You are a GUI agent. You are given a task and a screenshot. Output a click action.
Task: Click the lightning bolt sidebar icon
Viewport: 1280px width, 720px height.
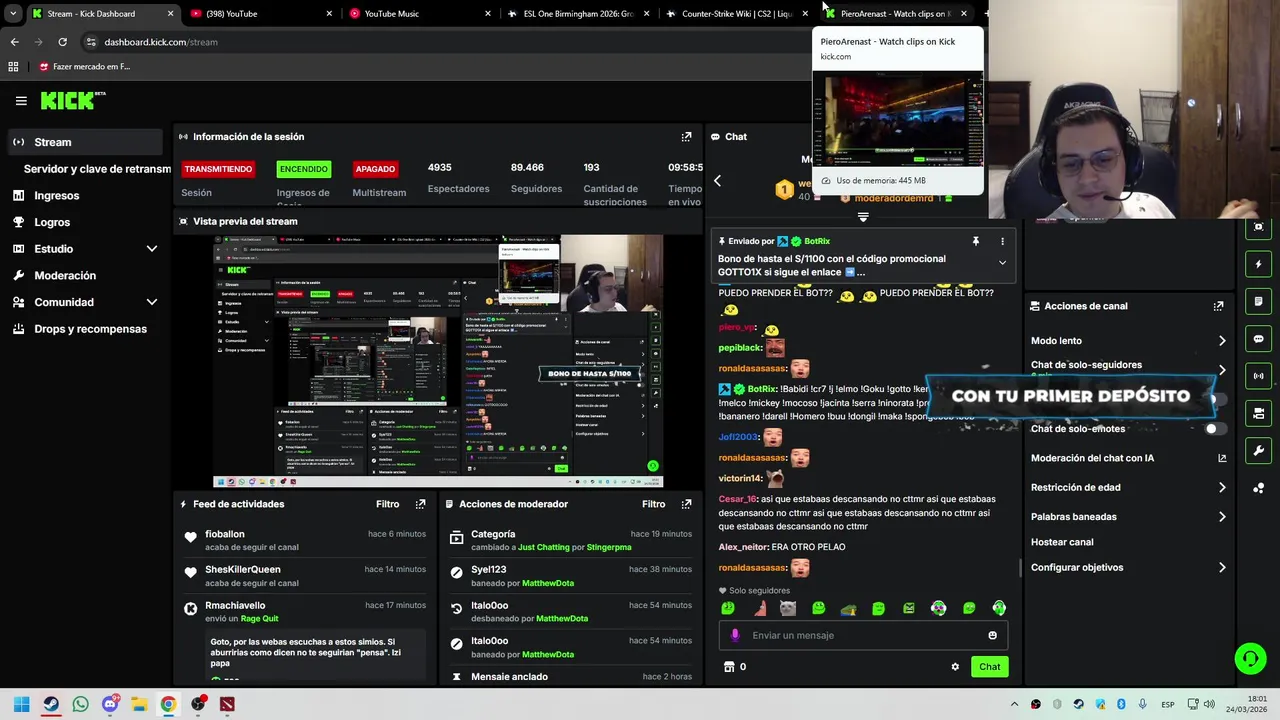(x=1258, y=264)
